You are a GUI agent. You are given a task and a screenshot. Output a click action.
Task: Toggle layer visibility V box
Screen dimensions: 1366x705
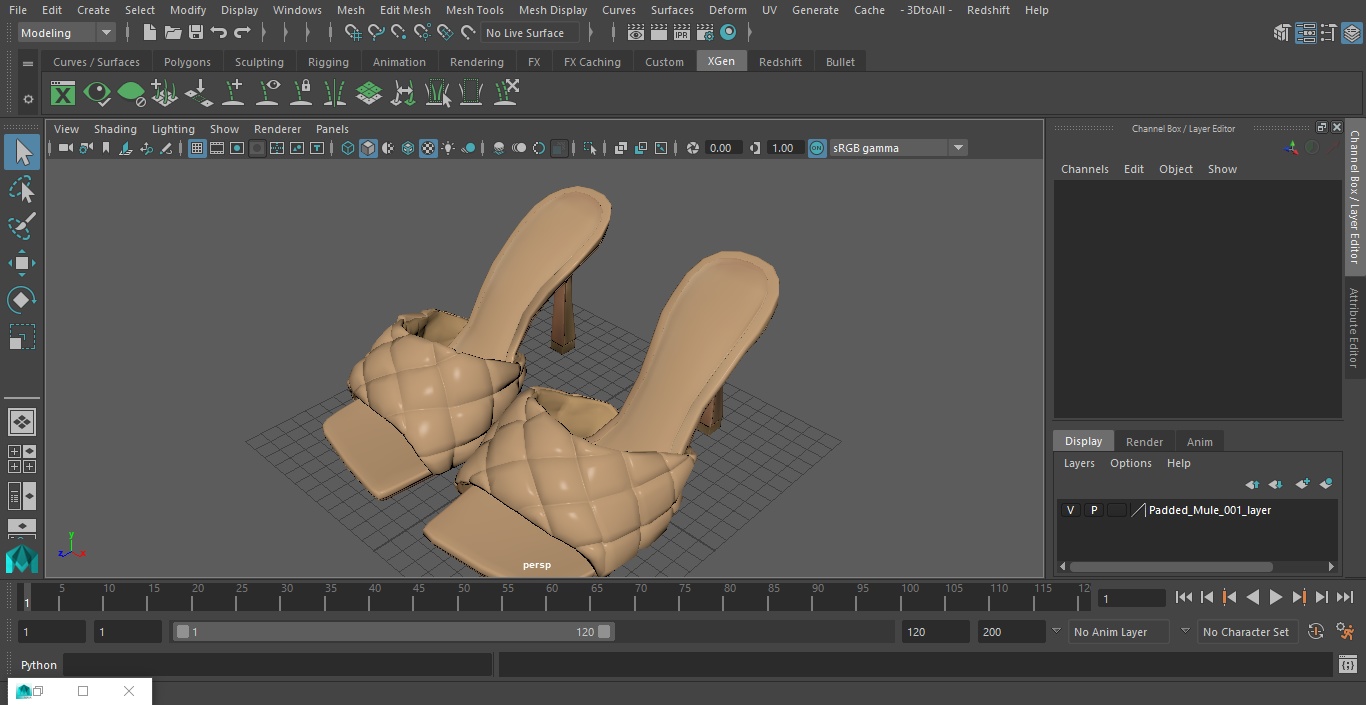point(1071,510)
